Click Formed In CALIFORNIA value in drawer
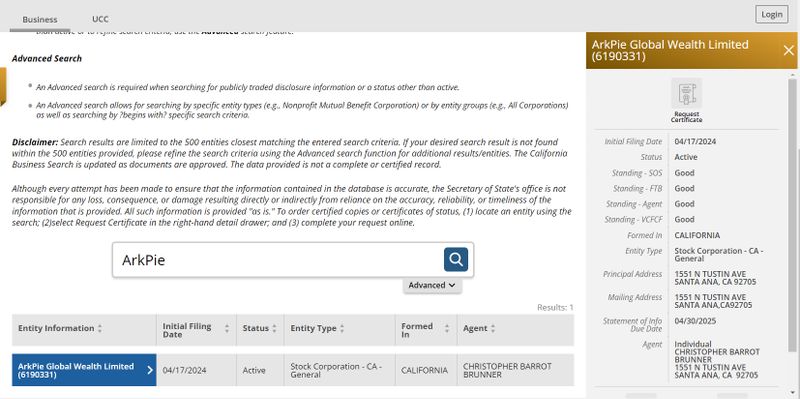The width and height of the screenshot is (800, 399). (x=697, y=235)
